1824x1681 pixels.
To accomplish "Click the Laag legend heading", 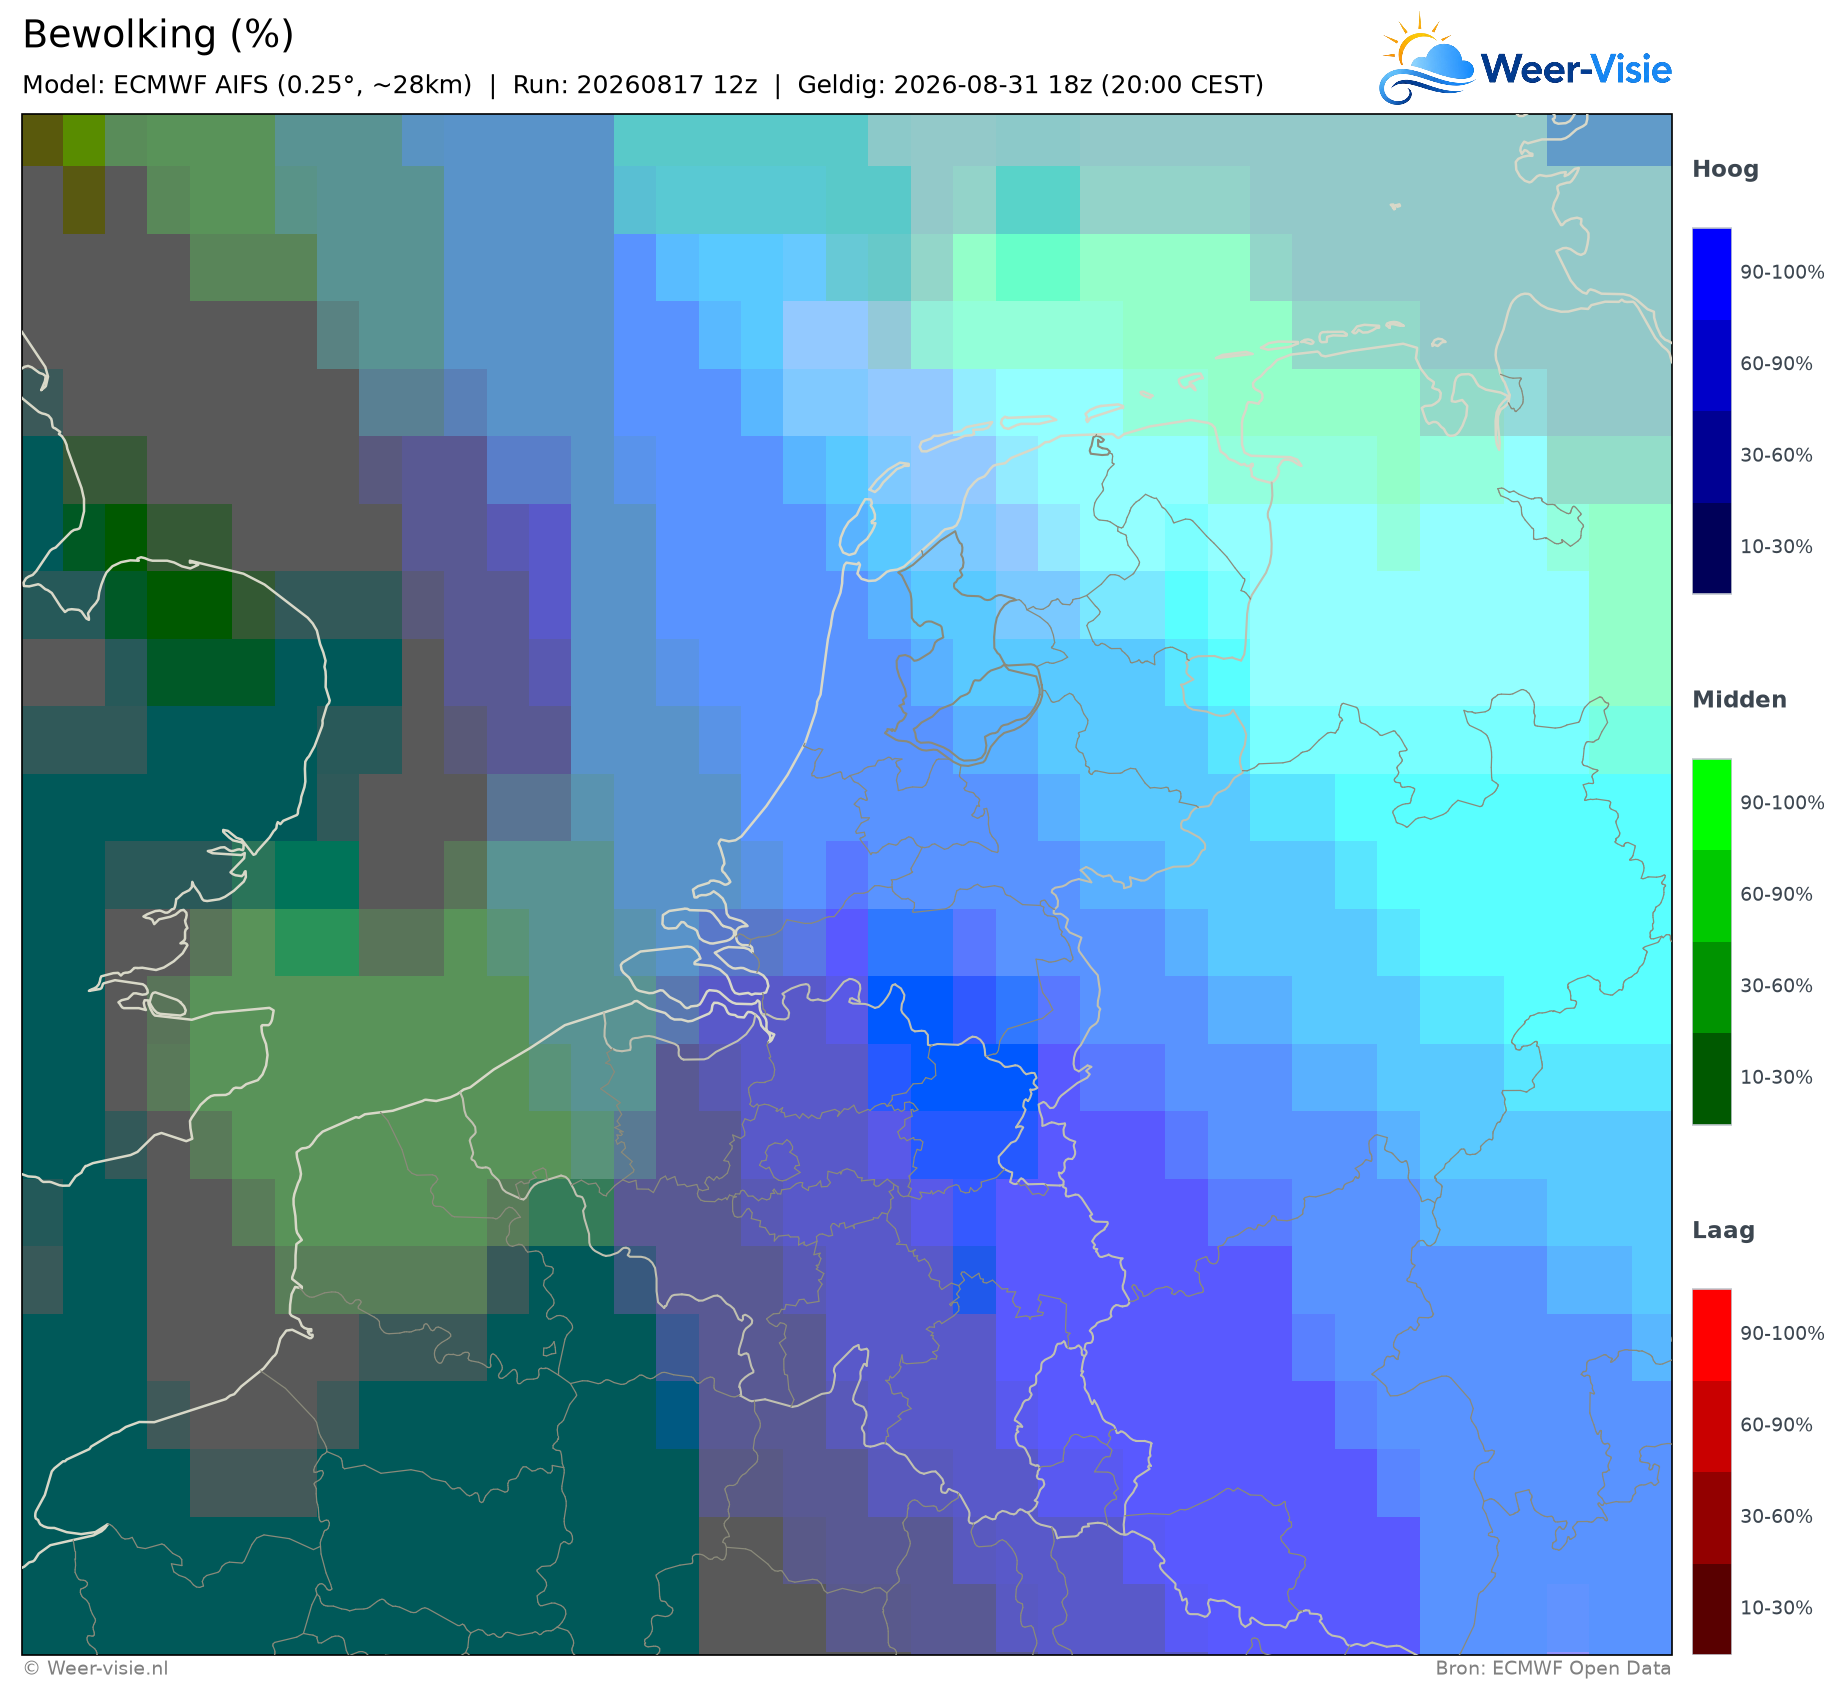I will 1723,1231.
